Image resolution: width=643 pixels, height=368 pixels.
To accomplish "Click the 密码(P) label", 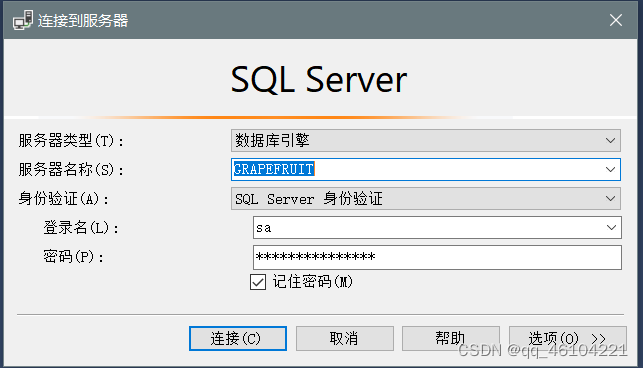I will [73, 257].
